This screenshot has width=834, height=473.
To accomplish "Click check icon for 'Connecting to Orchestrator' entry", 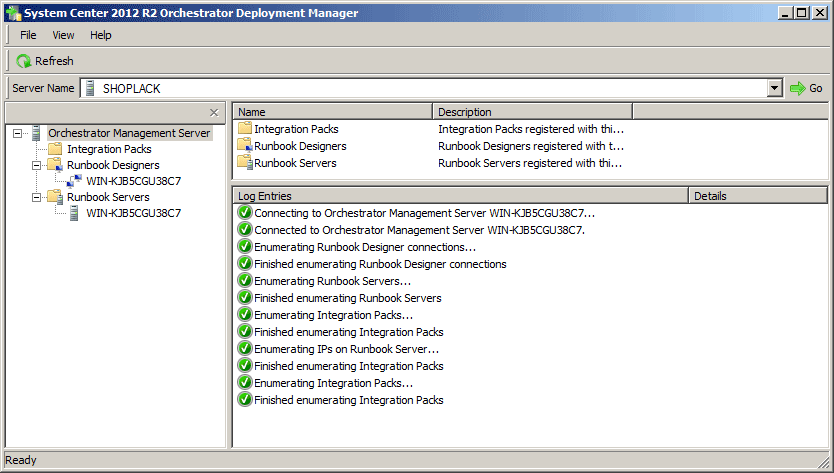I will click(245, 213).
